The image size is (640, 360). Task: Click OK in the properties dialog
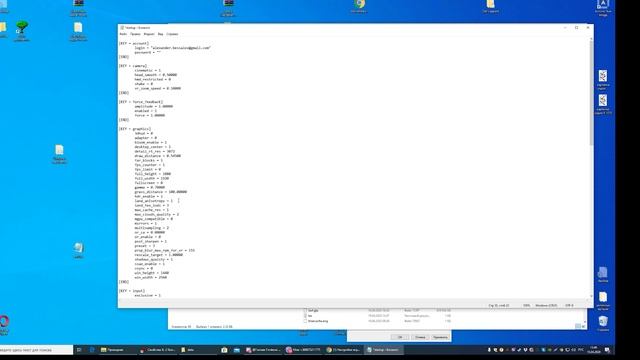click(x=400, y=337)
